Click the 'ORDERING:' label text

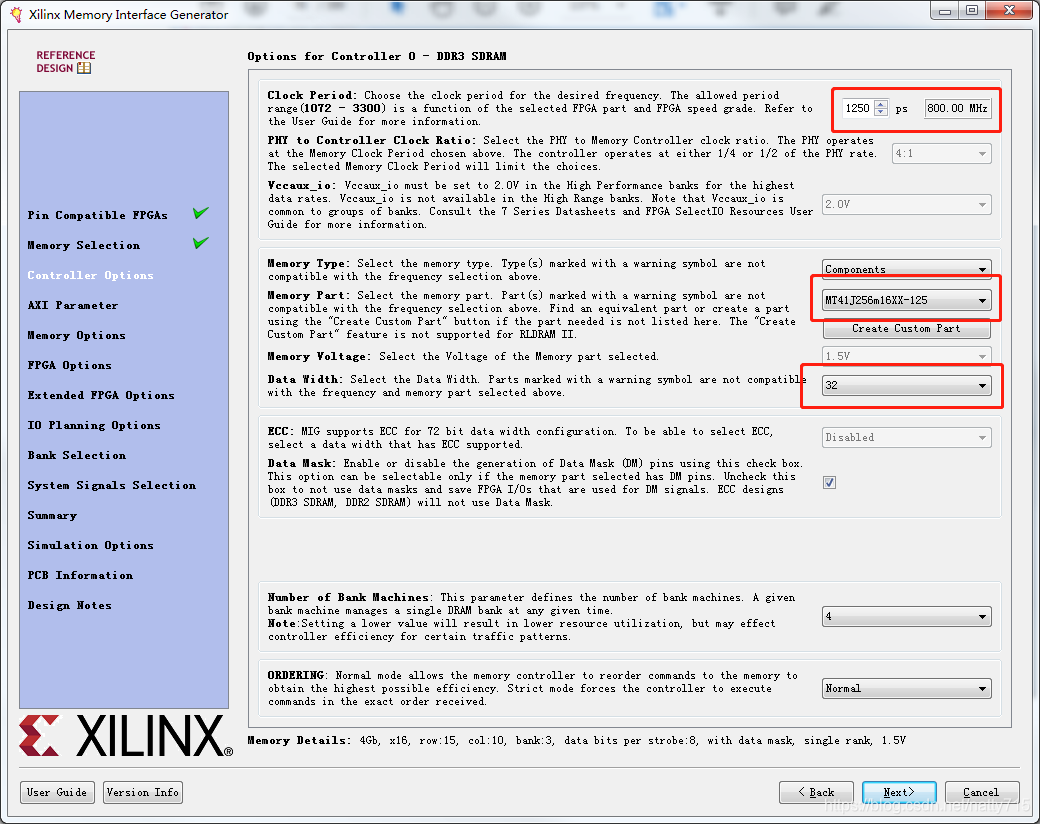[x=296, y=675]
